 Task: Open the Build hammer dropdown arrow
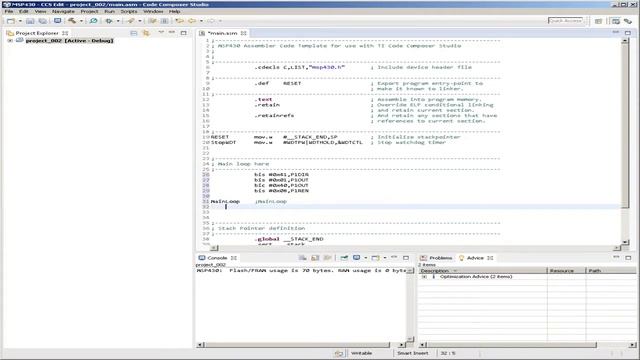[x=81, y=21]
